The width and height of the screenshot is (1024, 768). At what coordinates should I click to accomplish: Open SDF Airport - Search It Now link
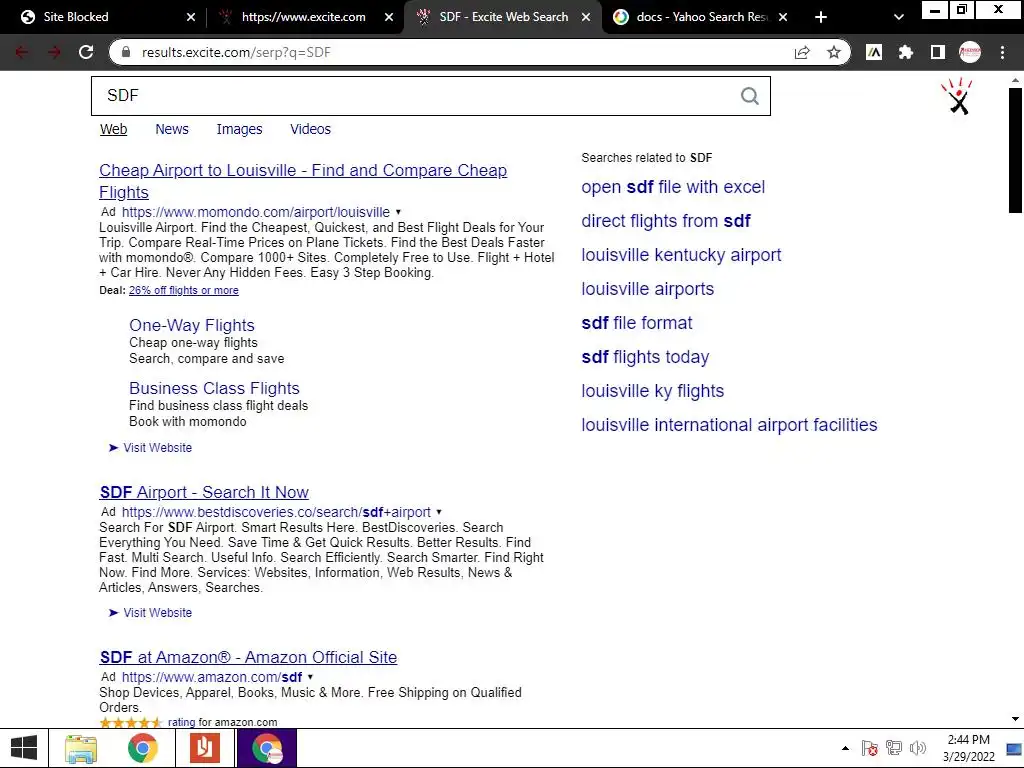click(204, 492)
